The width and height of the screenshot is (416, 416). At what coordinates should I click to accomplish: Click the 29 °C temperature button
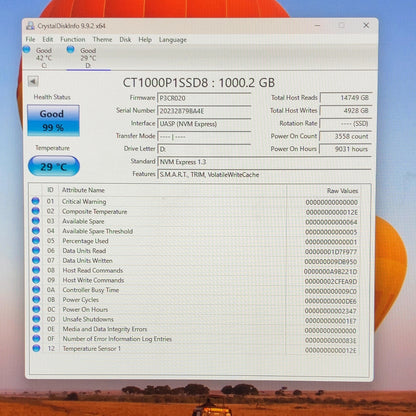click(x=54, y=166)
